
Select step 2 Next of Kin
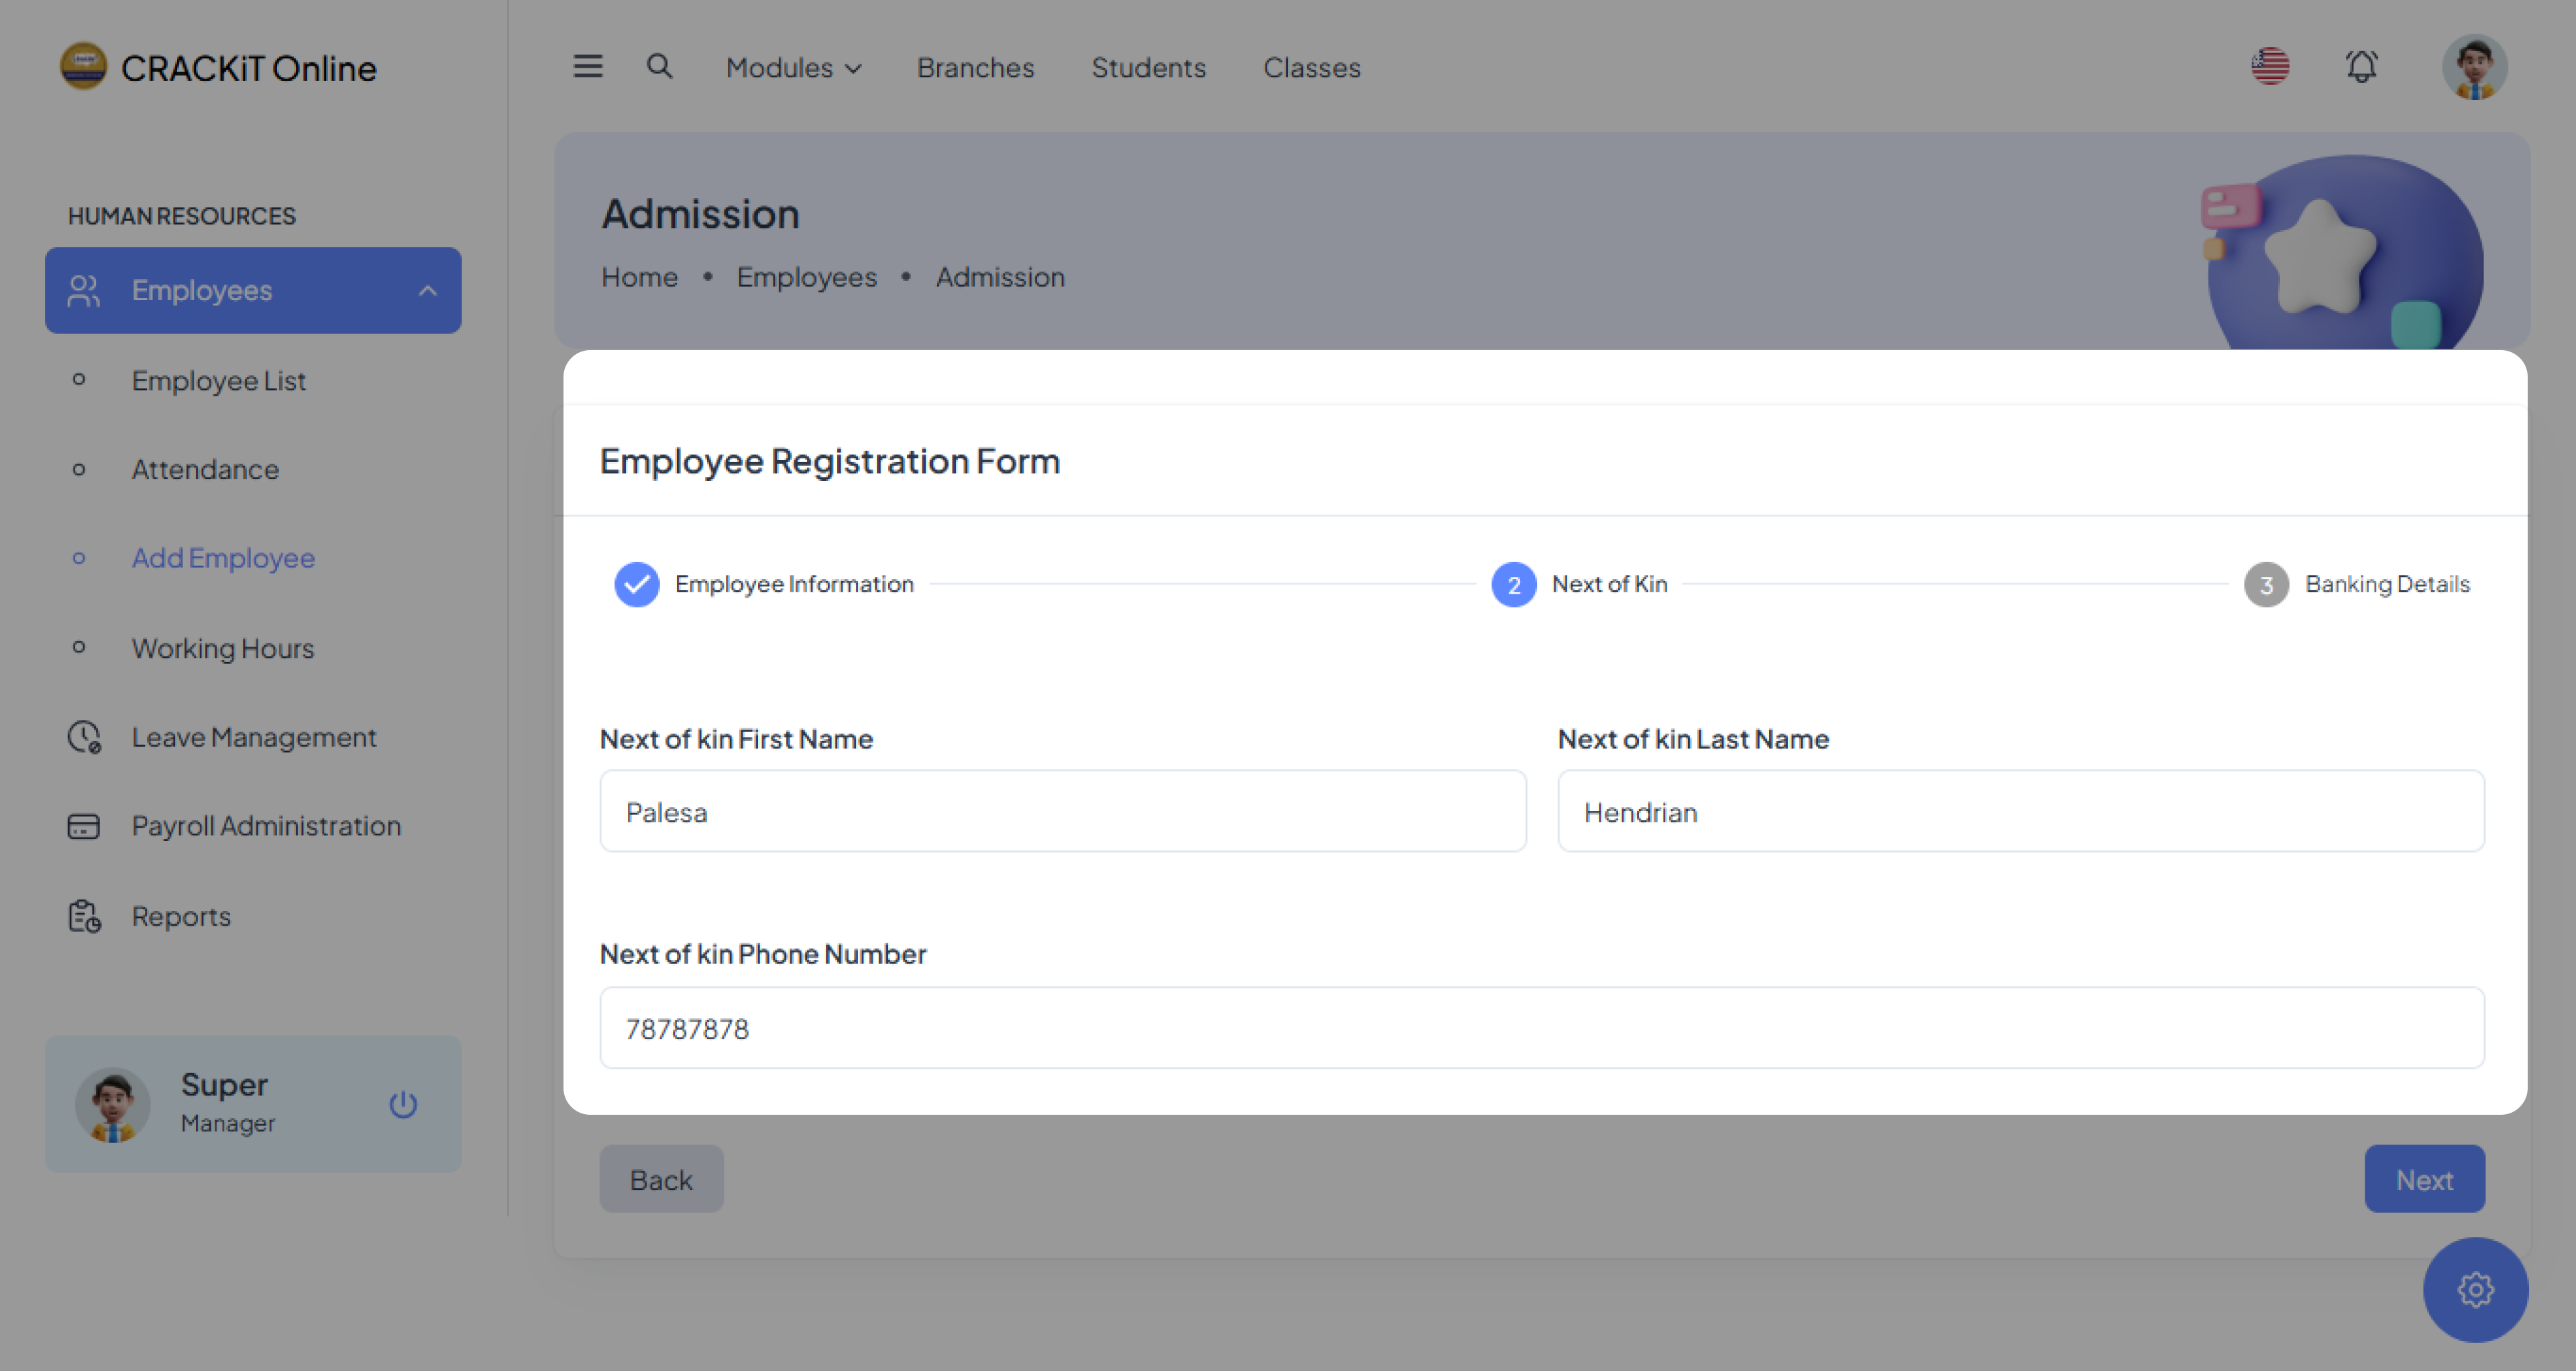point(1514,584)
